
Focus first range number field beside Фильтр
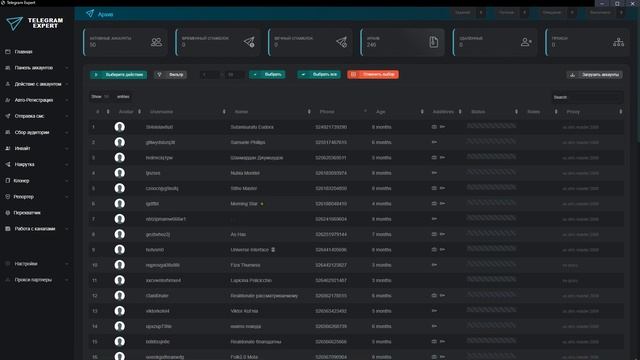[210, 75]
